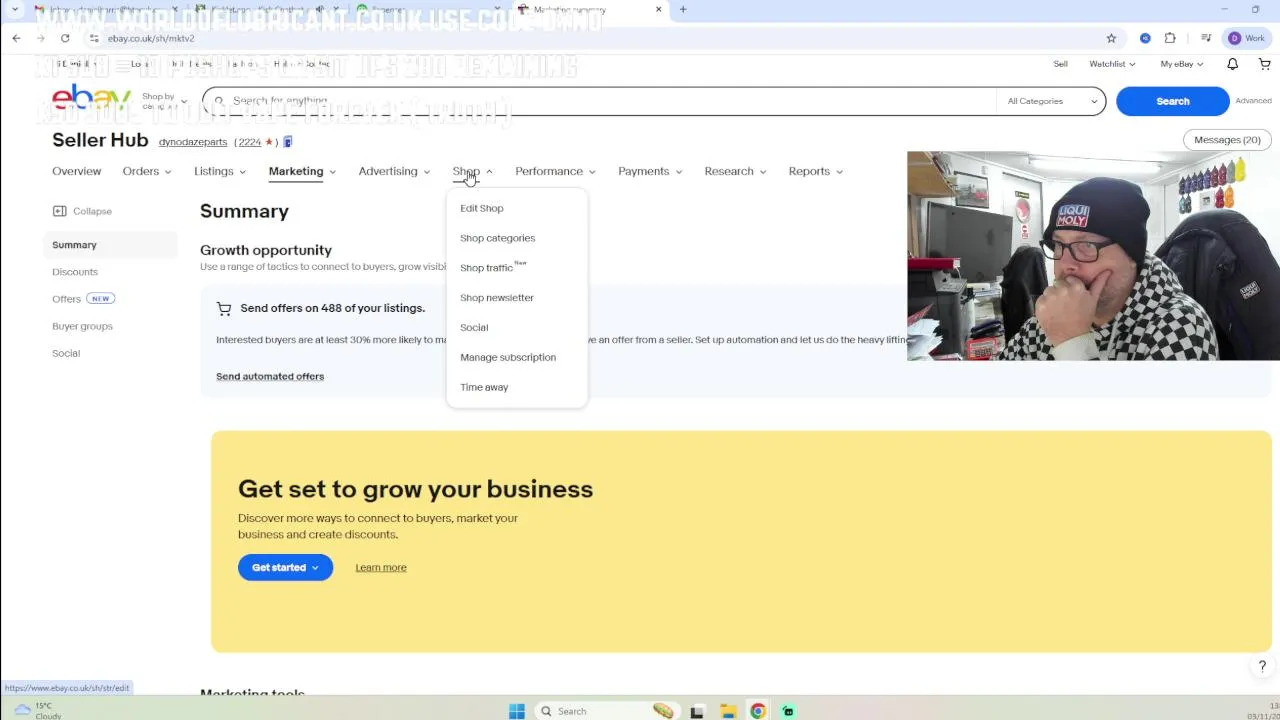Open notifications bell icon
Image resolution: width=1280 pixels, height=720 pixels.
point(1232,64)
